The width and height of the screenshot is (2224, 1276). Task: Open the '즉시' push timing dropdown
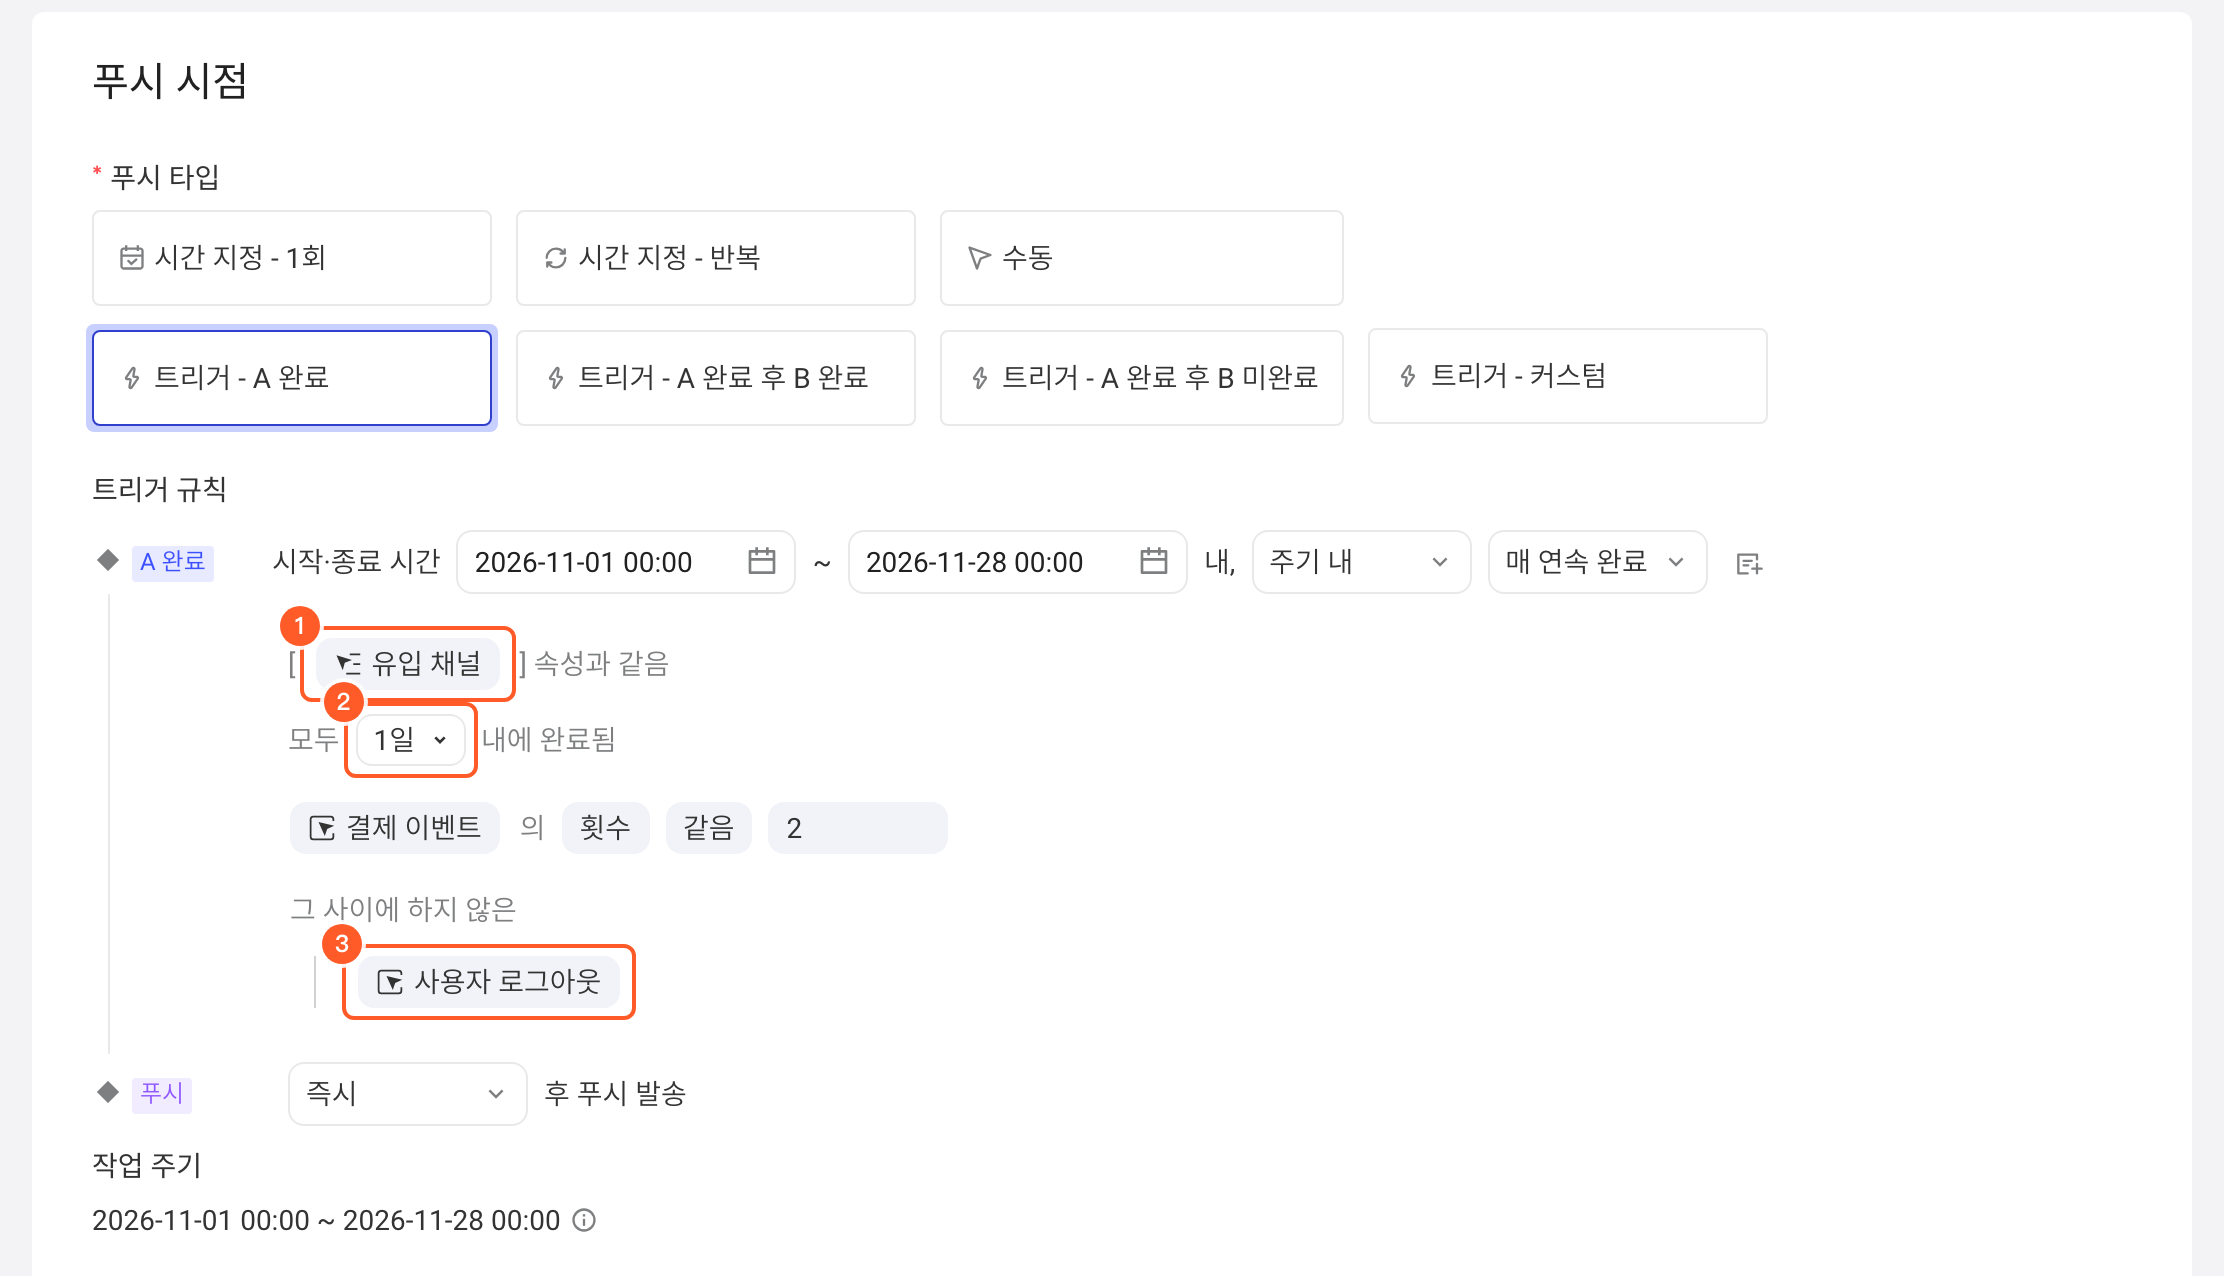[x=408, y=1094]
